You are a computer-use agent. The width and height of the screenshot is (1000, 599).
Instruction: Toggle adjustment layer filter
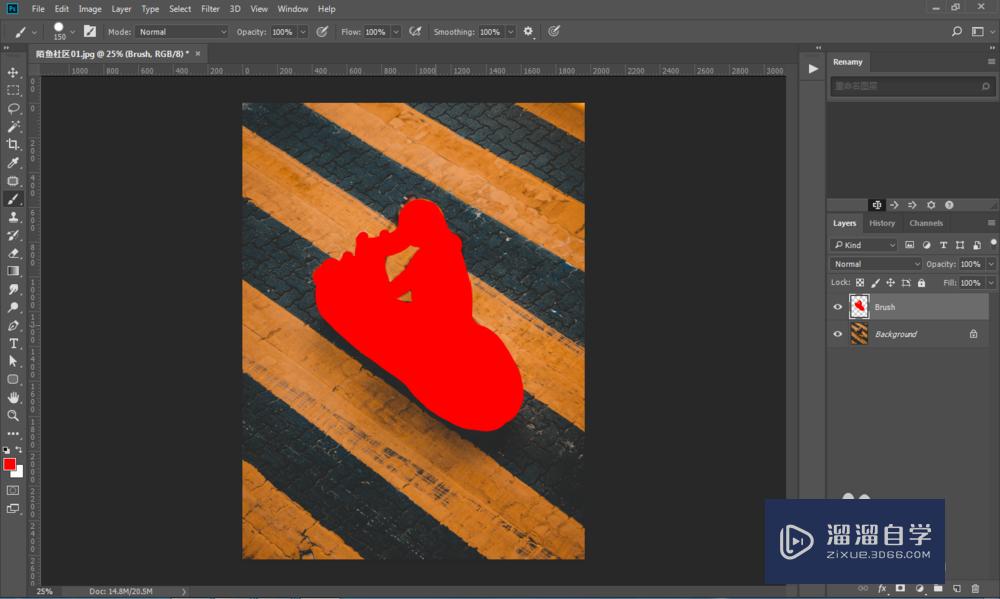[927, 245]
